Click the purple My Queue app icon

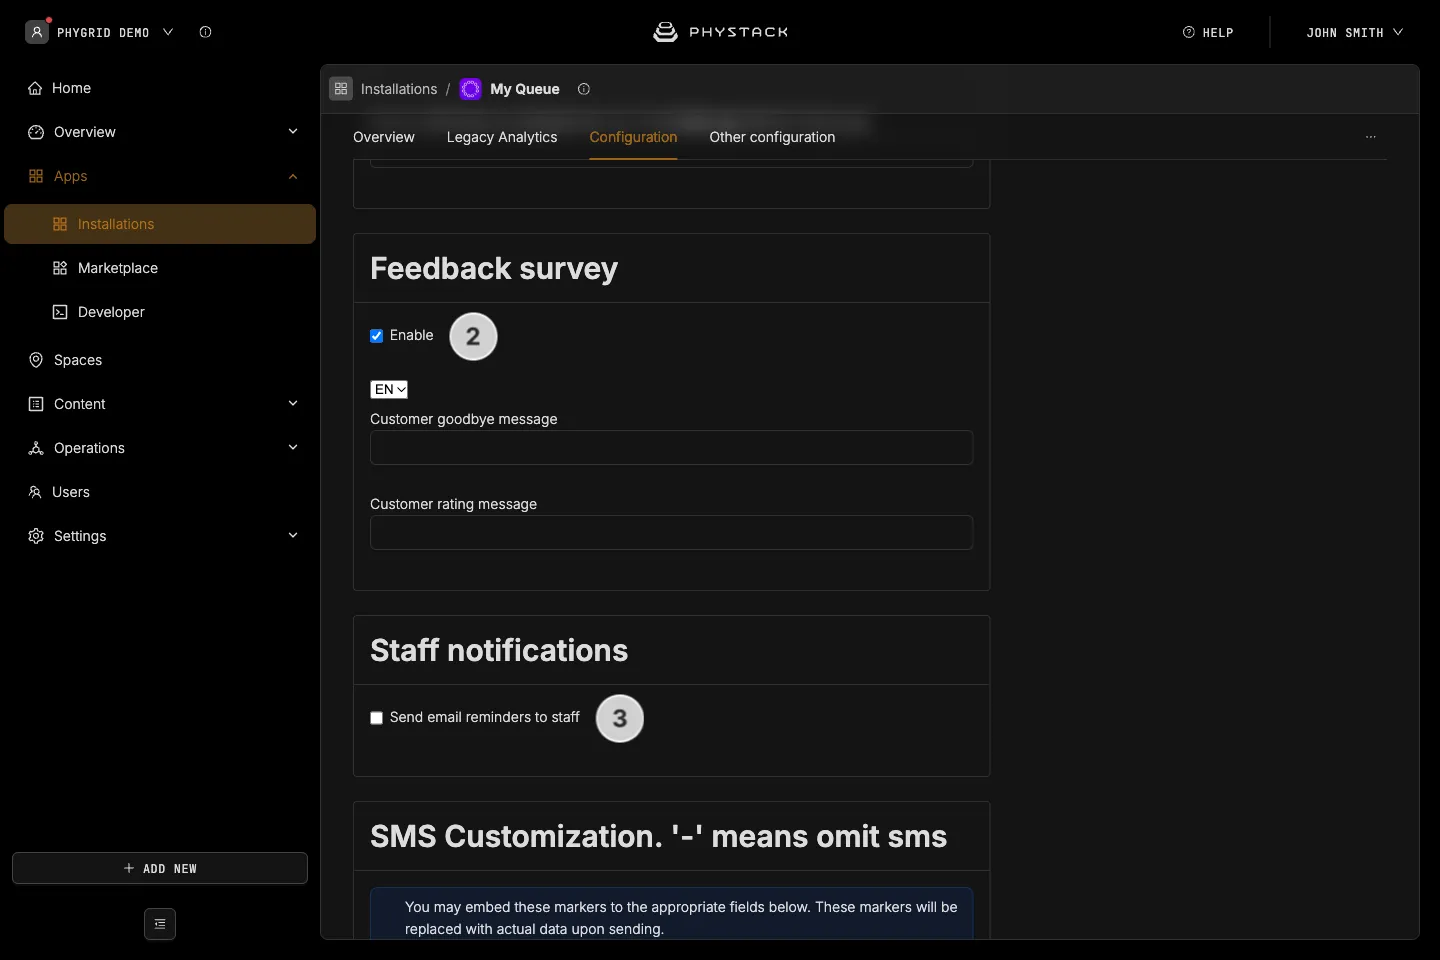pyautogui.click(x=470, y=89)
